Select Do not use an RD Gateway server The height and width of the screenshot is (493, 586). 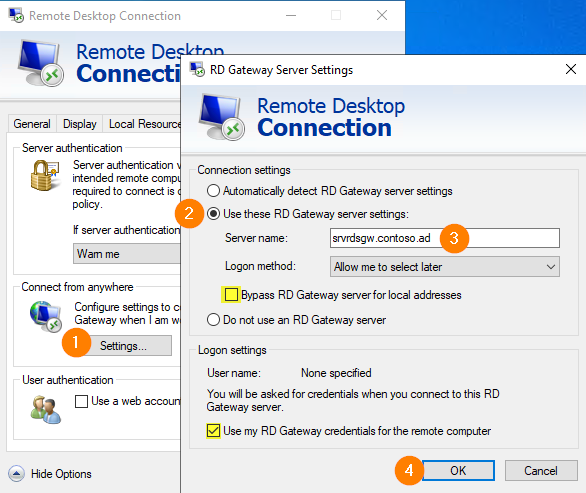point(213,320)
